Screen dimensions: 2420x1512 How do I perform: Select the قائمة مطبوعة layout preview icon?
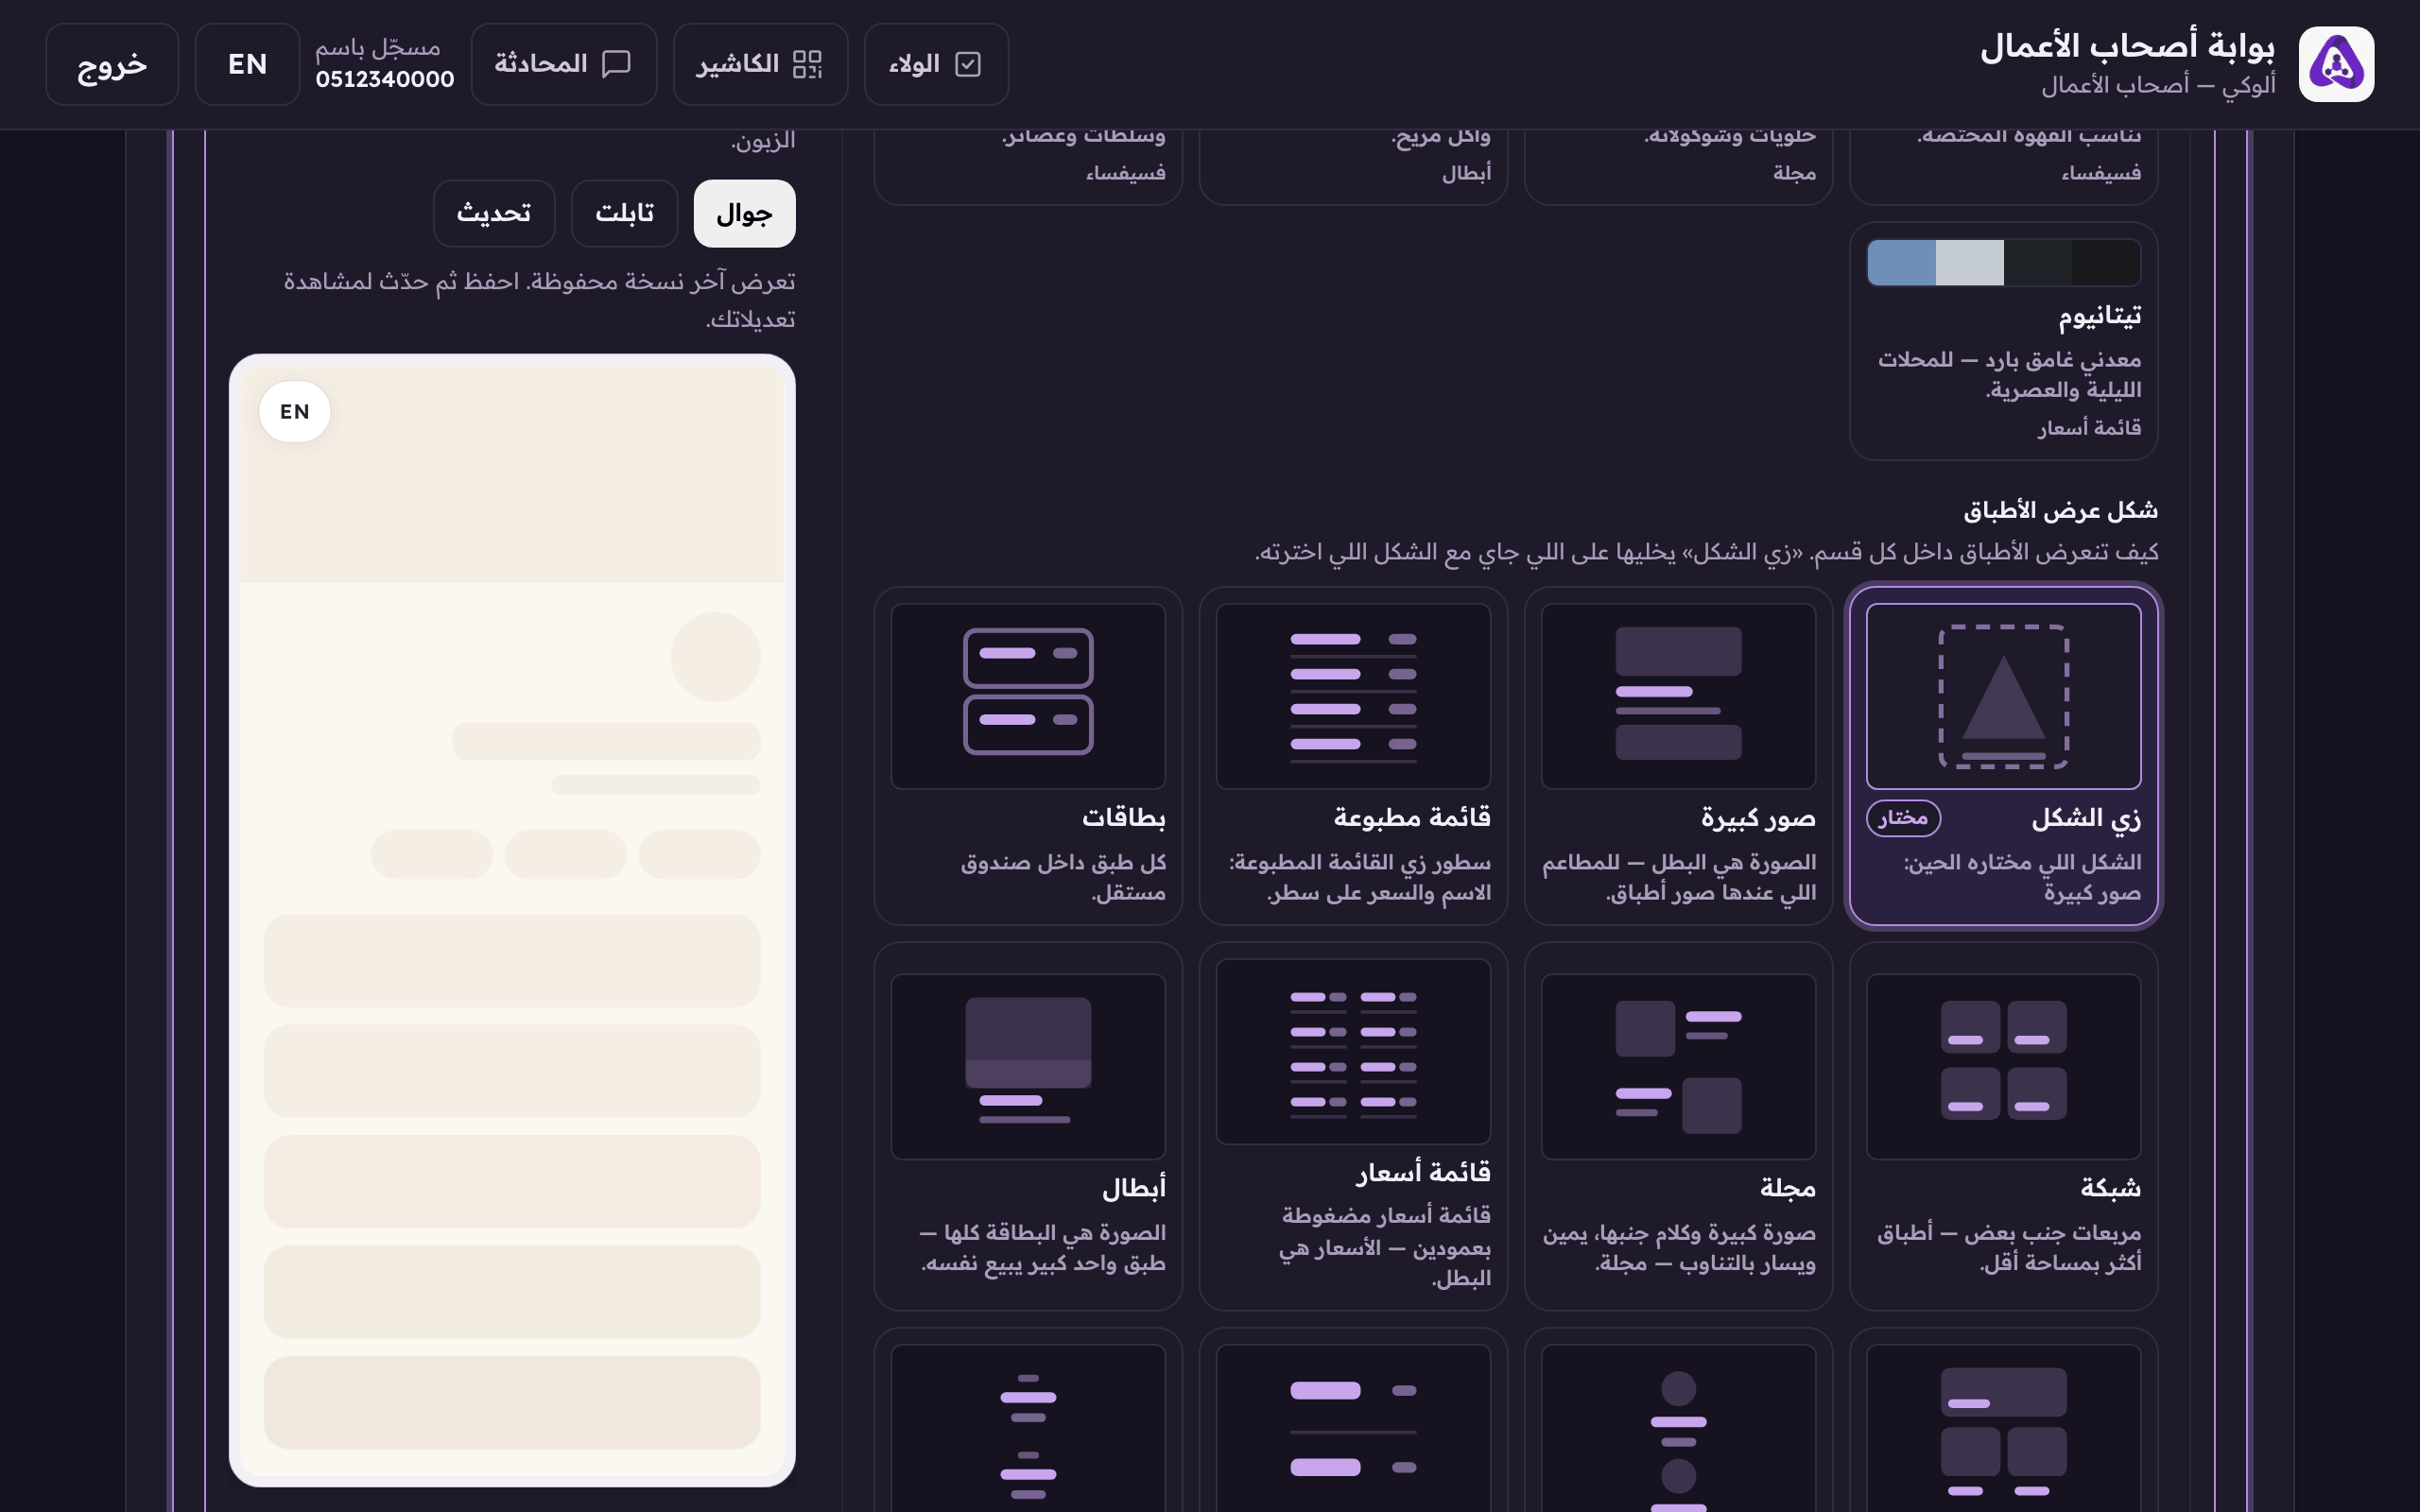(x=1353, y=696)
